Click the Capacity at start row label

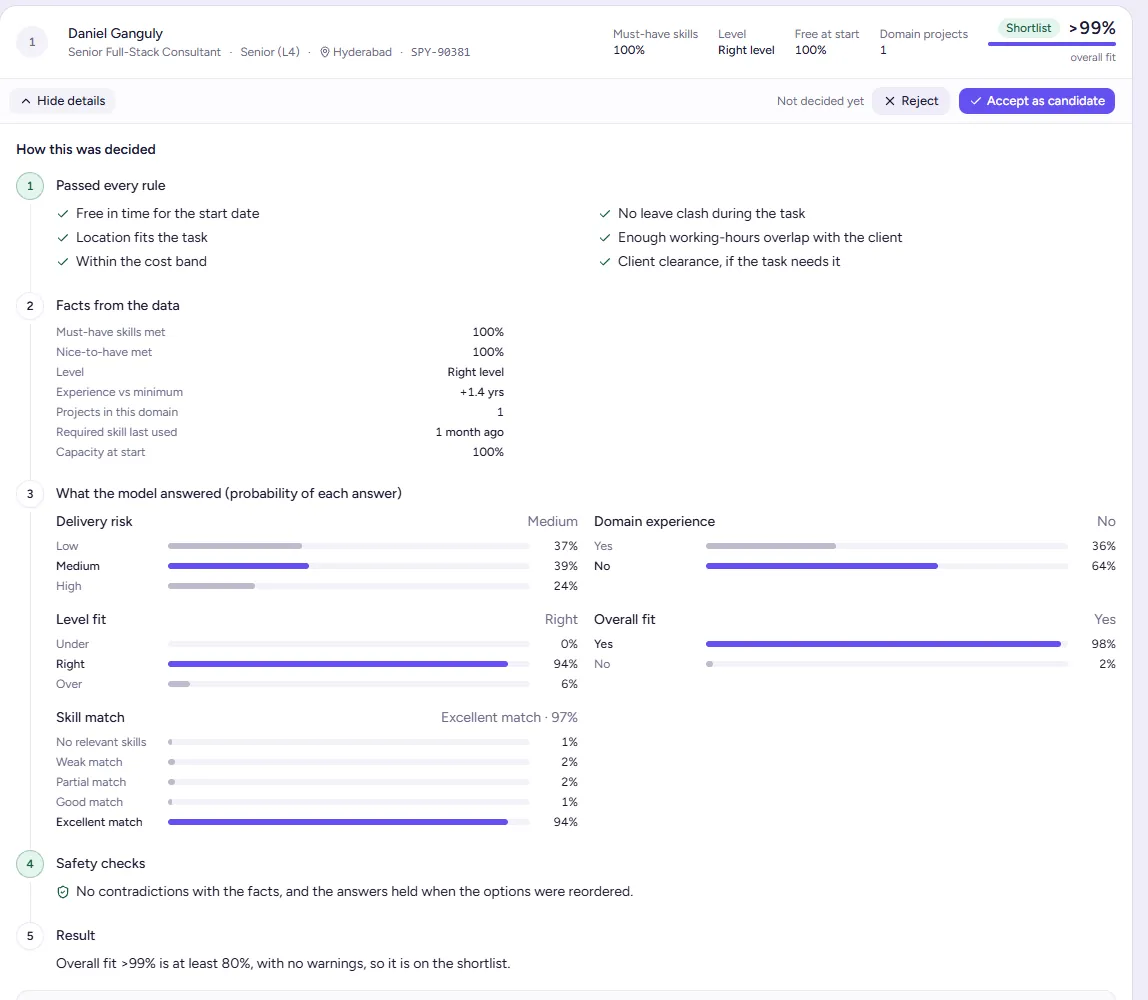pyautogui.click(x=100, y=452)
